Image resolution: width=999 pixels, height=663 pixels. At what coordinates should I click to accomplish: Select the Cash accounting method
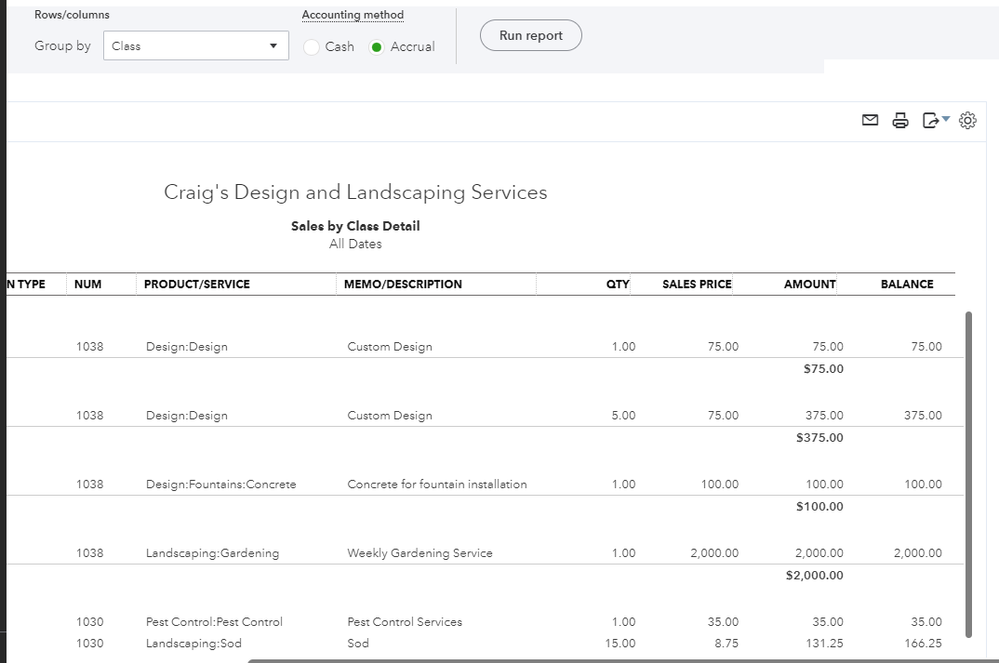[312, 47]
